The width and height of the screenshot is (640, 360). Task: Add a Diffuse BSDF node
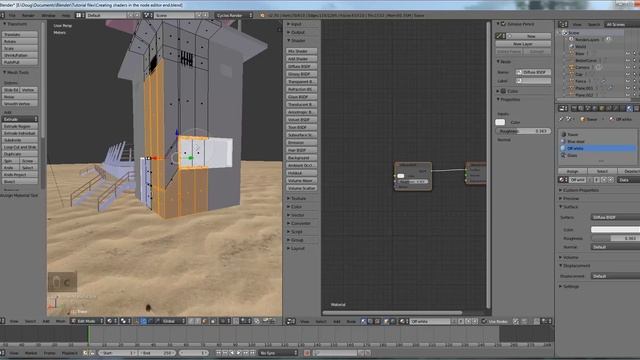(x=302, y=67)
